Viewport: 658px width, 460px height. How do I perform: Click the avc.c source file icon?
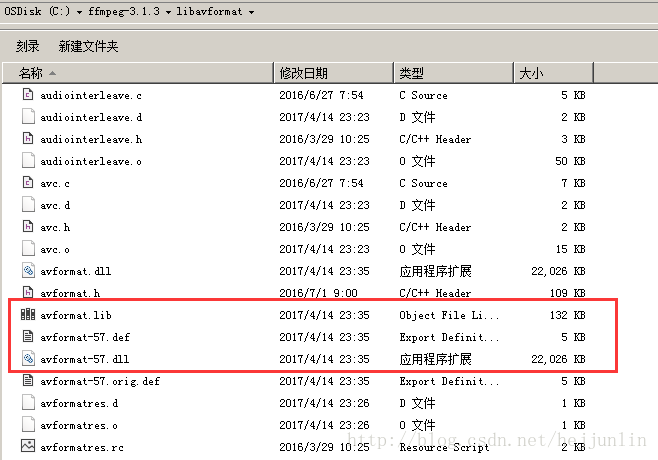click(x=28, y=183)
